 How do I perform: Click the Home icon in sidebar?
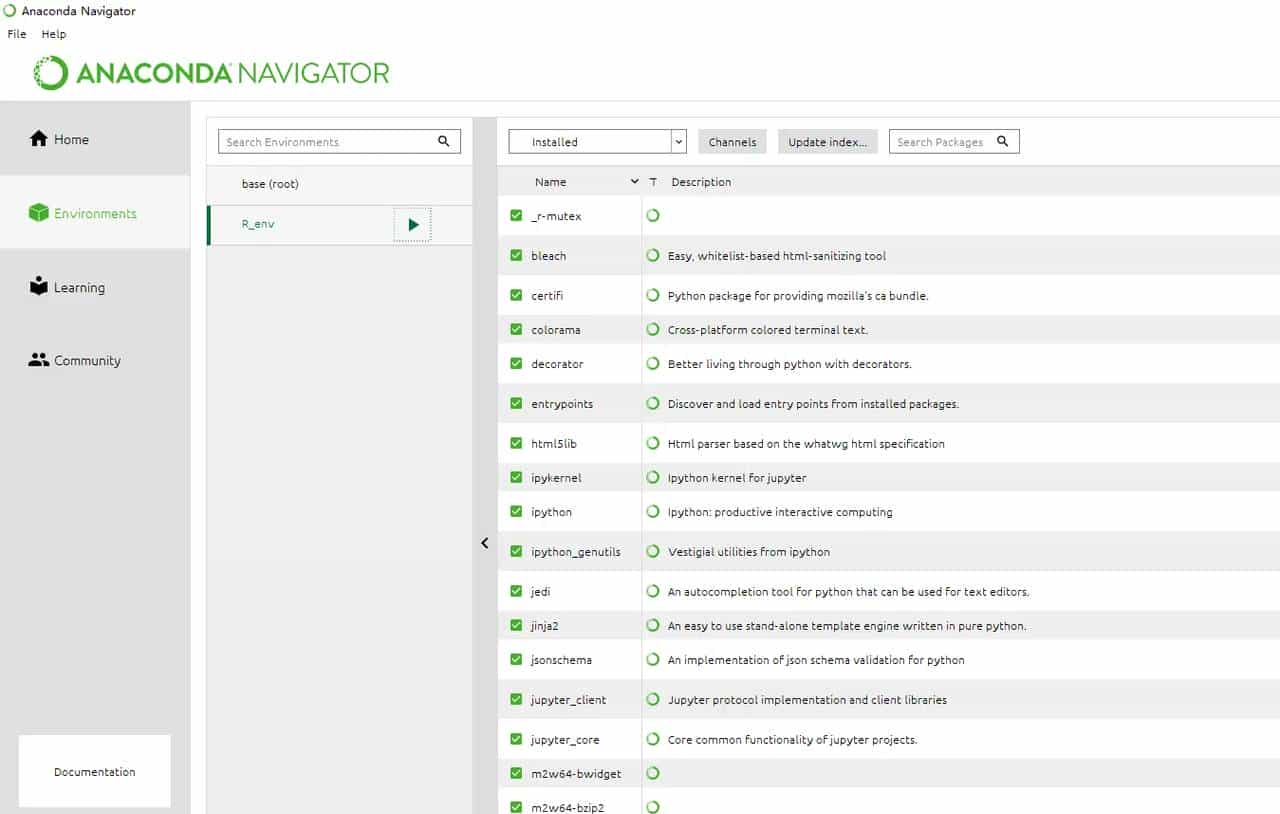point(39,139)
